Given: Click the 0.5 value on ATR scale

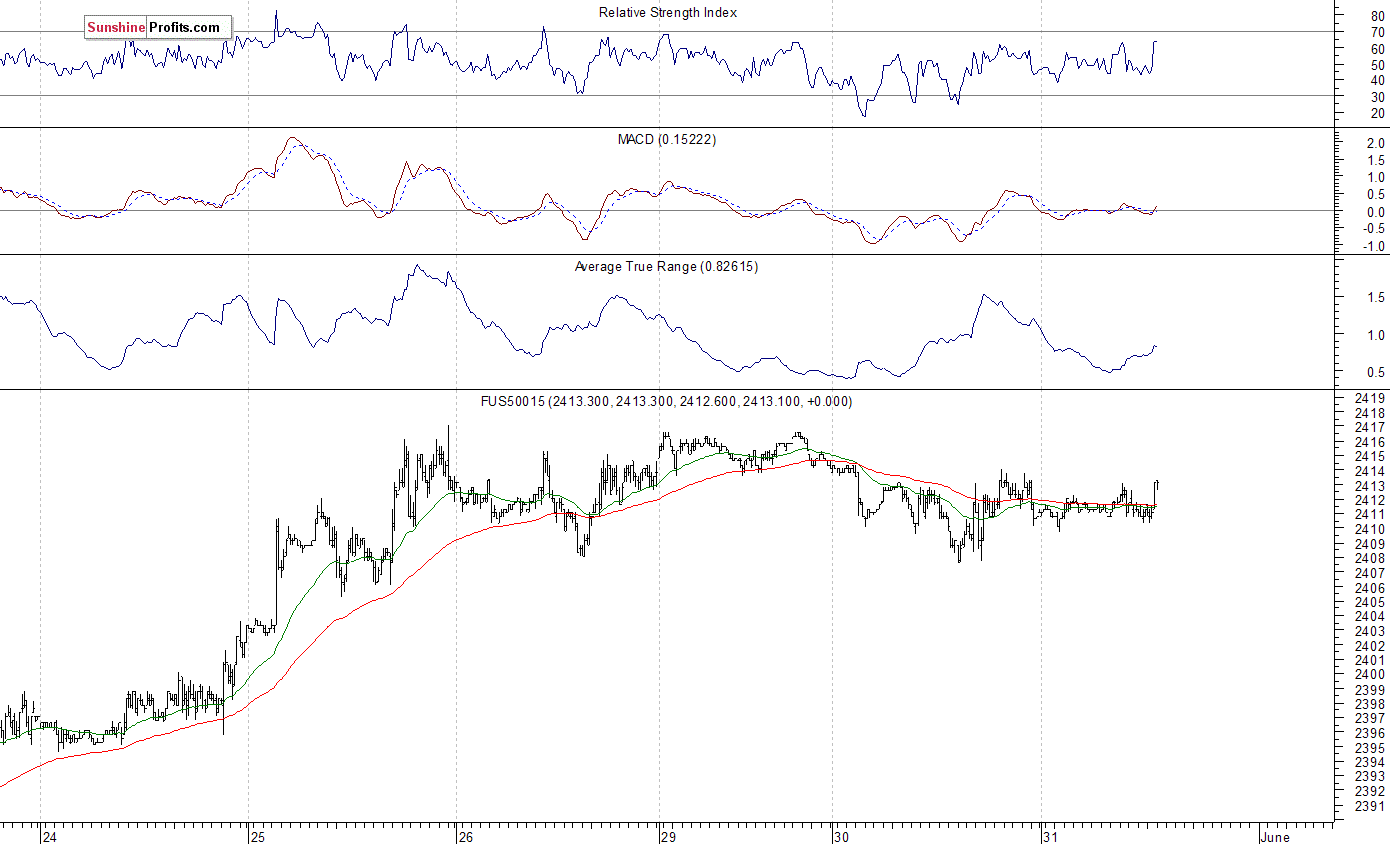Looking at the screenshot, I should [1377, 373].
